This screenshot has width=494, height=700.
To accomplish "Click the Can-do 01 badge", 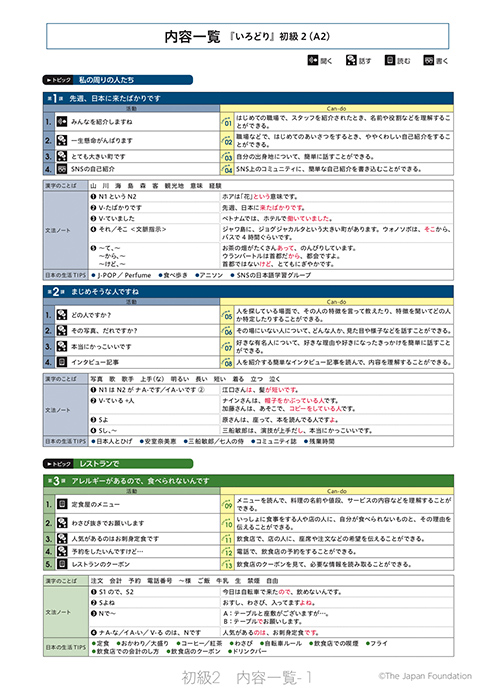I will click(227, 122).
